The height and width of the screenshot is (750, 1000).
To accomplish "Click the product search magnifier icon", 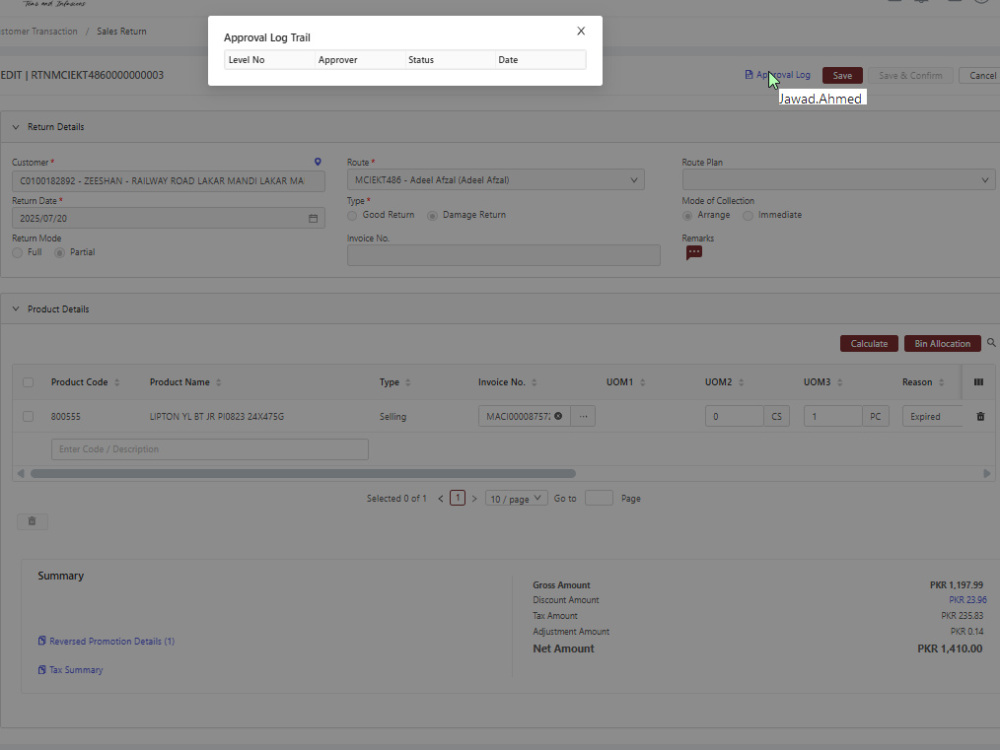I will (991, 343).
